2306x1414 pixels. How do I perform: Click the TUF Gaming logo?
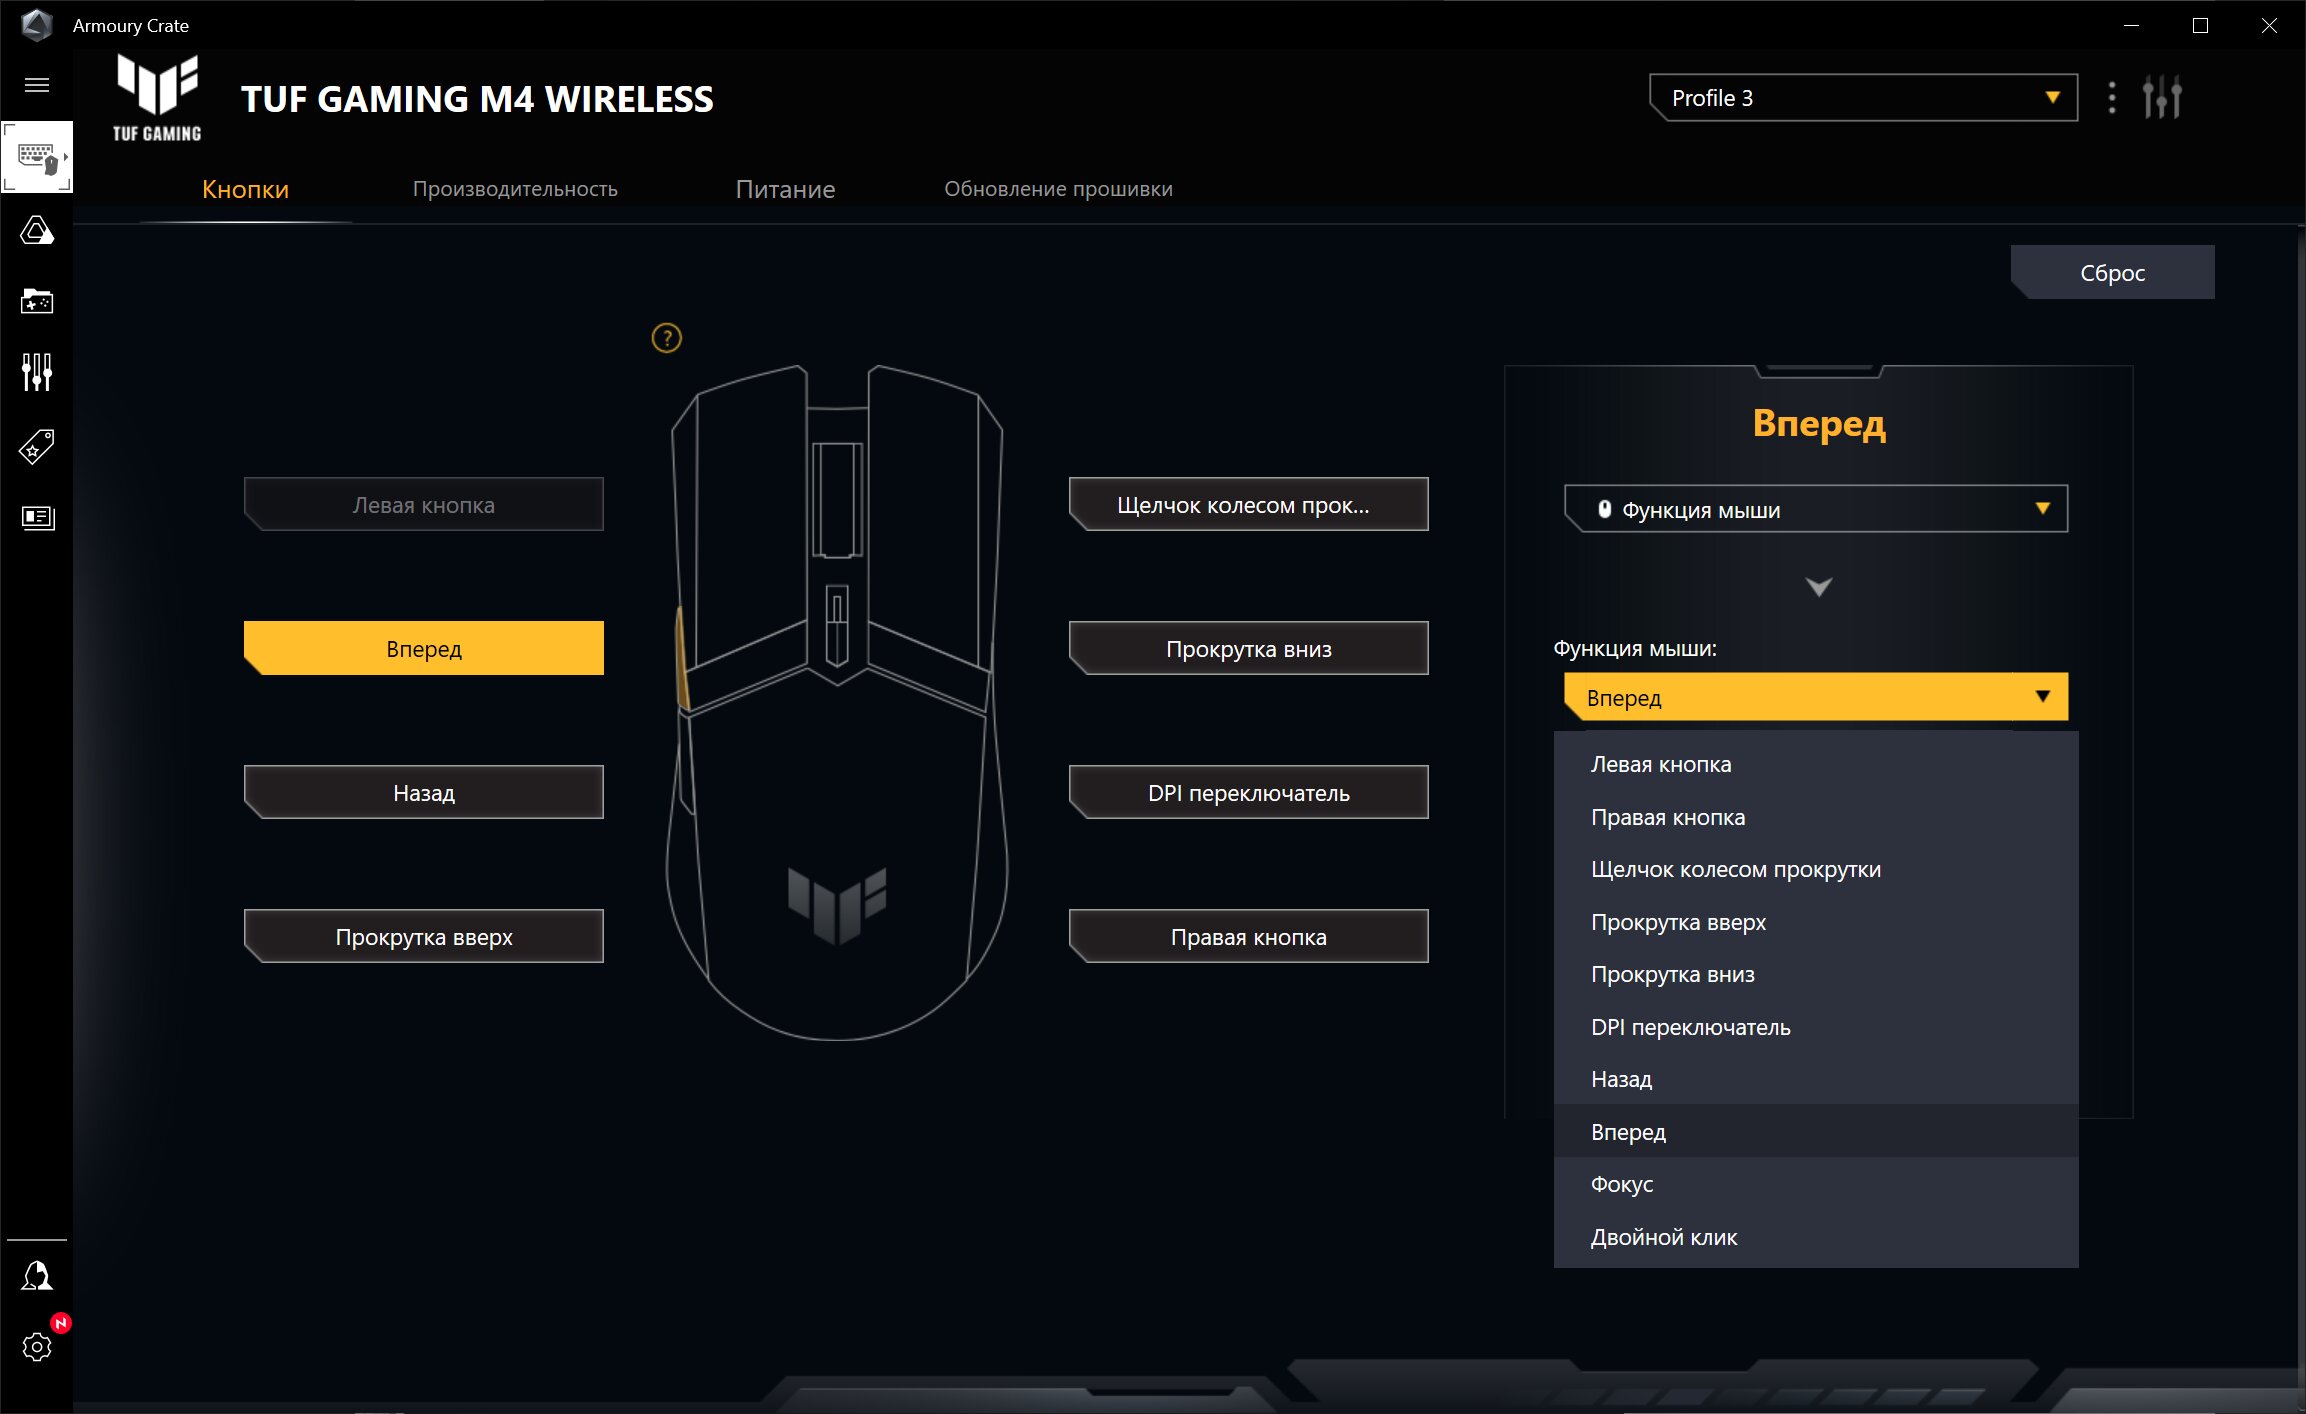coord(157,98)
